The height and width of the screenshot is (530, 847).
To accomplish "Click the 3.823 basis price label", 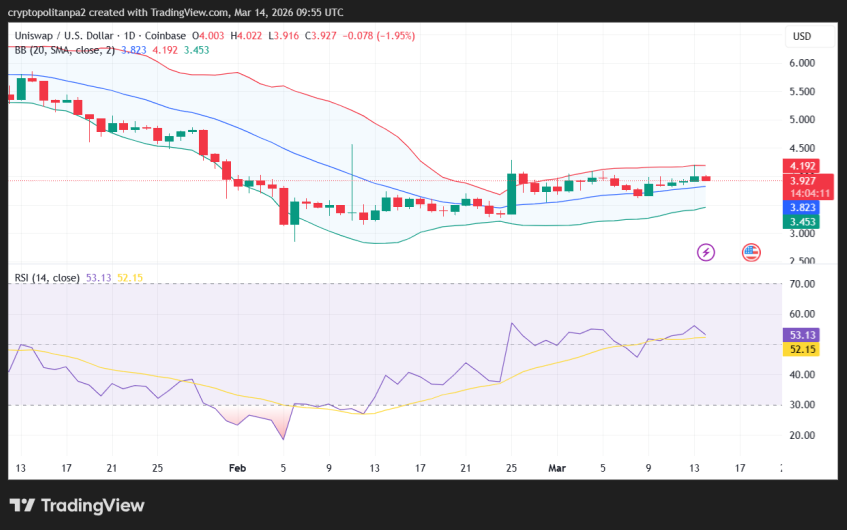I will click(x=802, y=207).
